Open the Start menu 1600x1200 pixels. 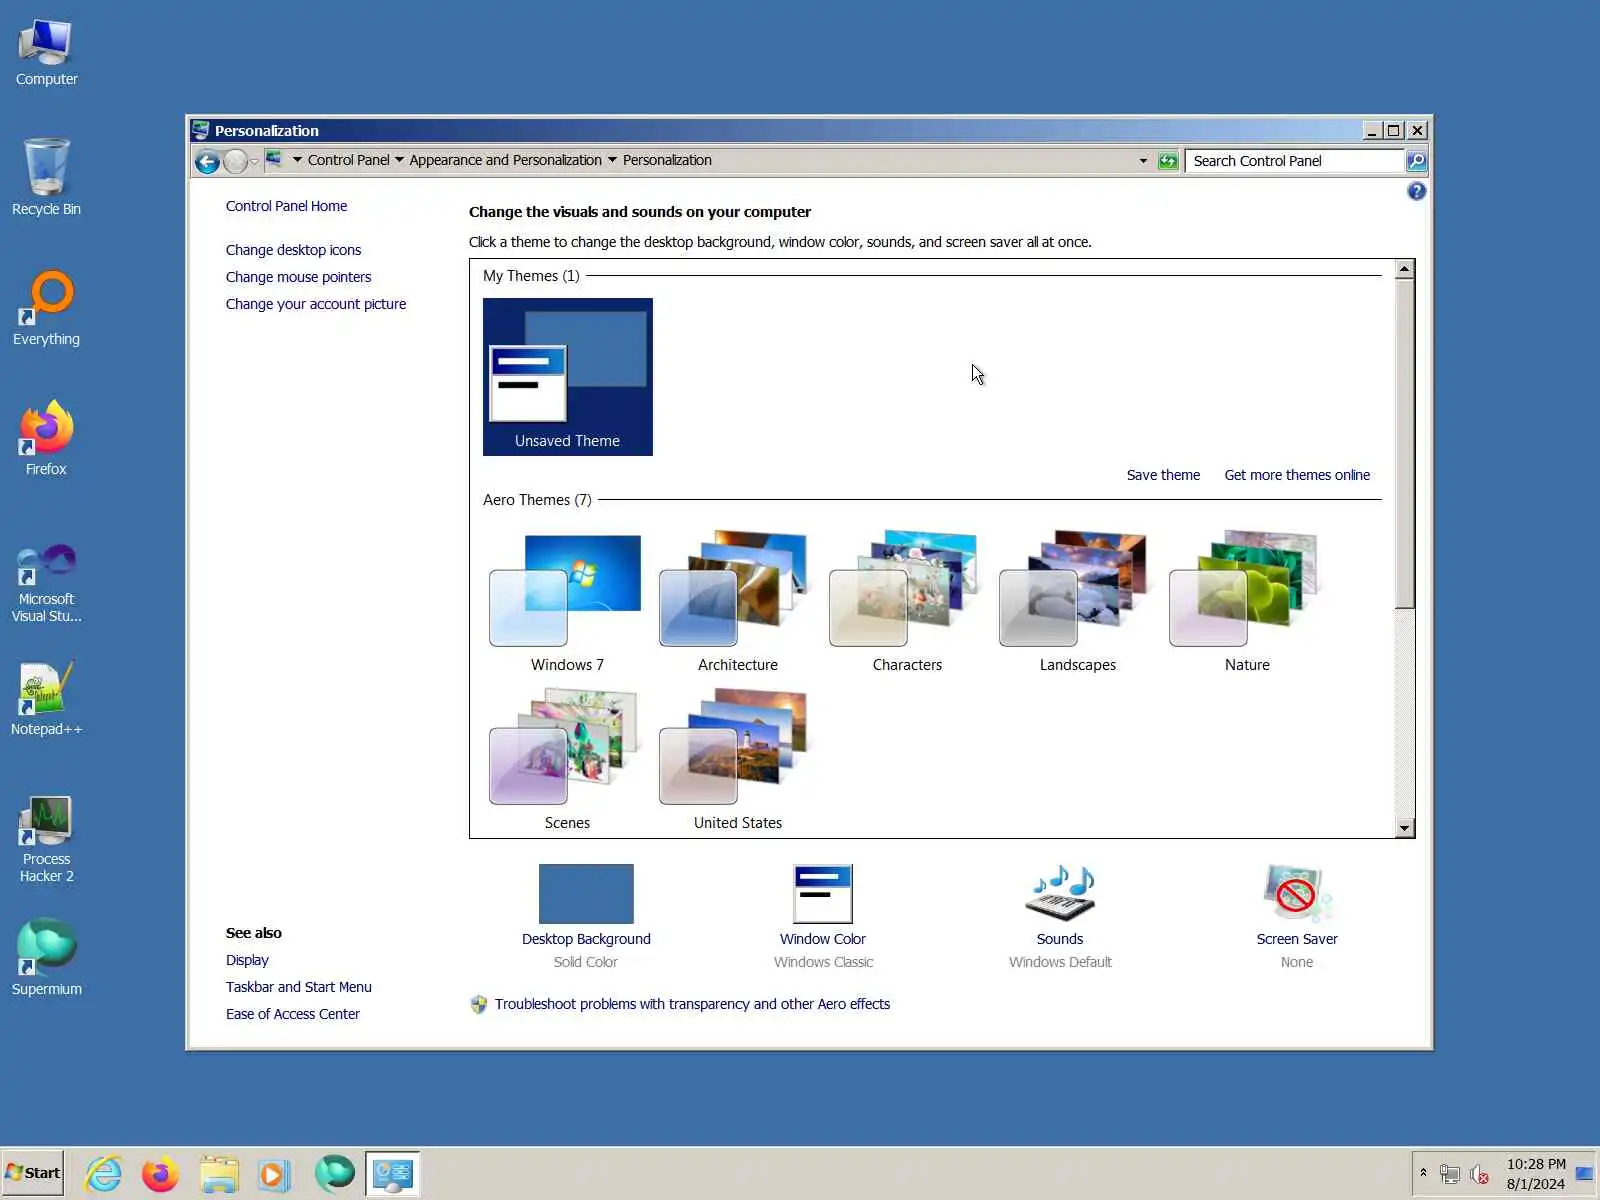click(x=33, y=1174)
